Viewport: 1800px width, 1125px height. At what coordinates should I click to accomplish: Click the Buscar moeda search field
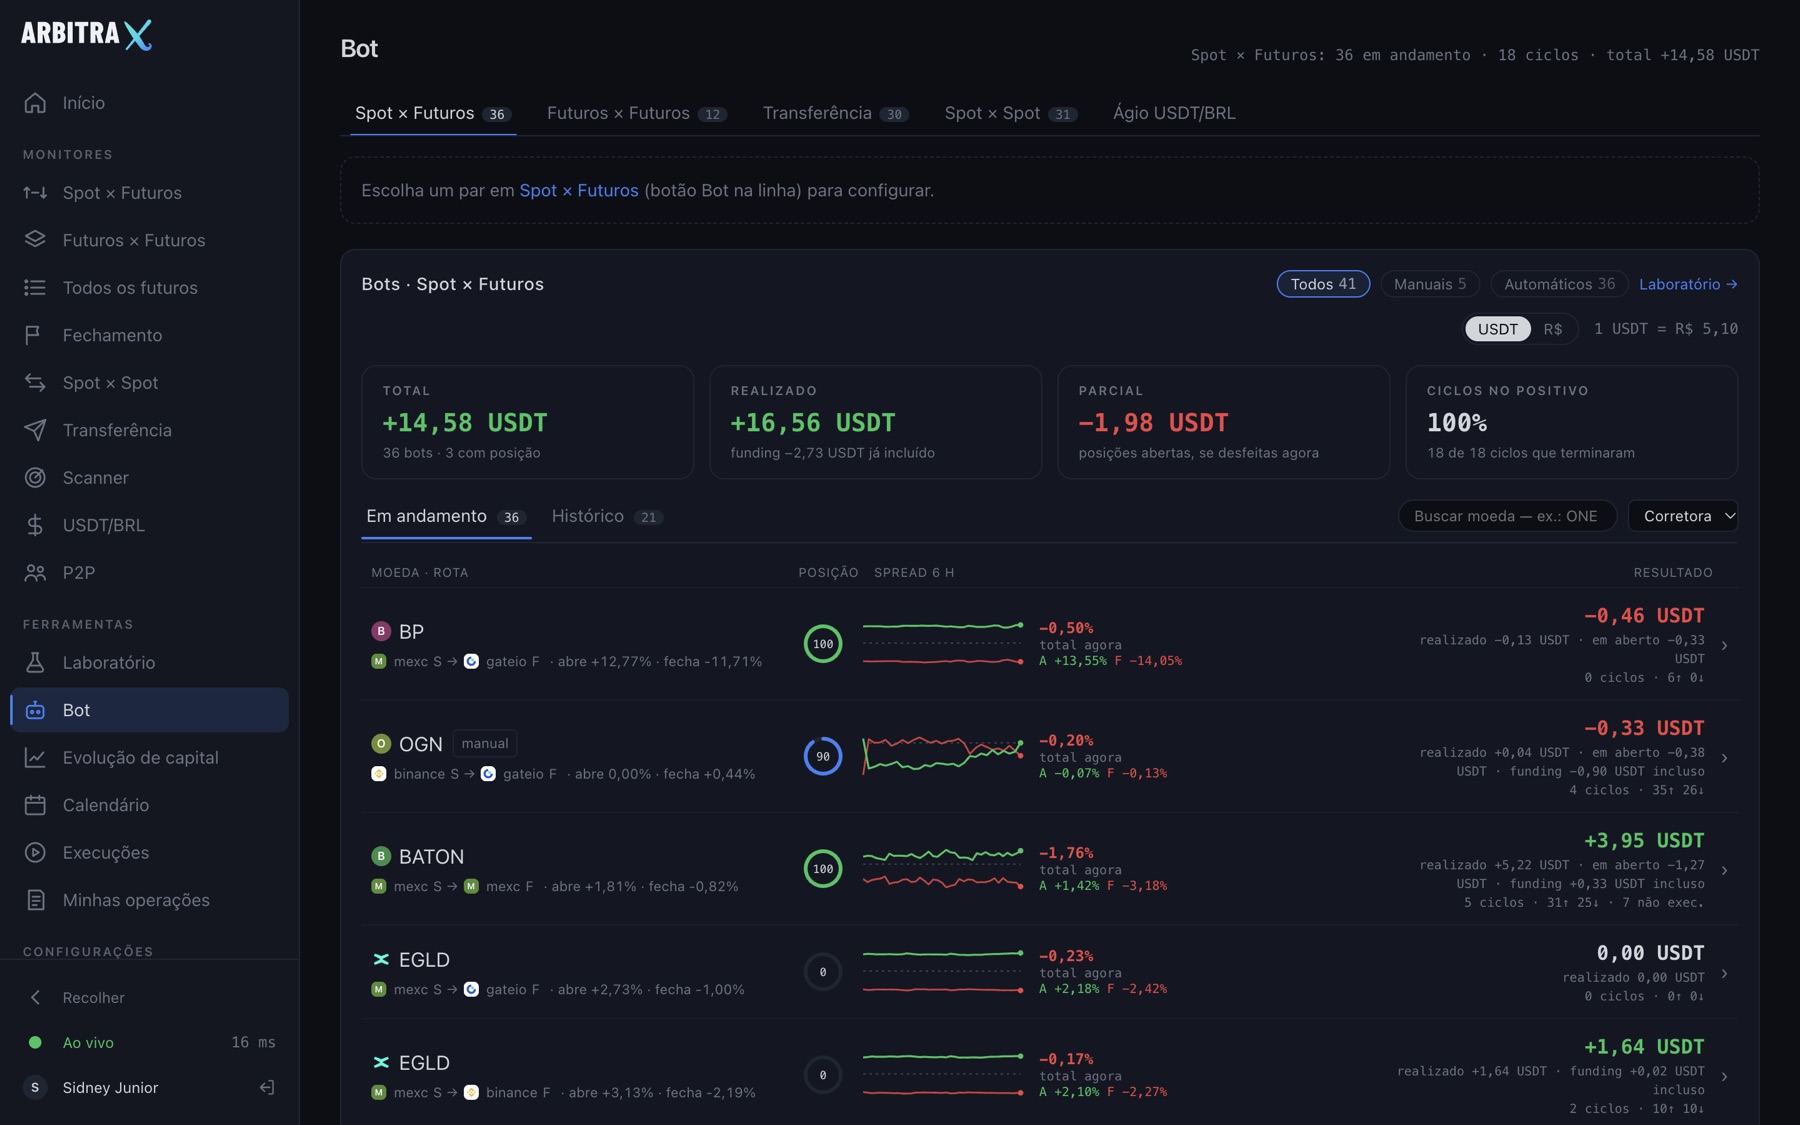coord(1507,516)
